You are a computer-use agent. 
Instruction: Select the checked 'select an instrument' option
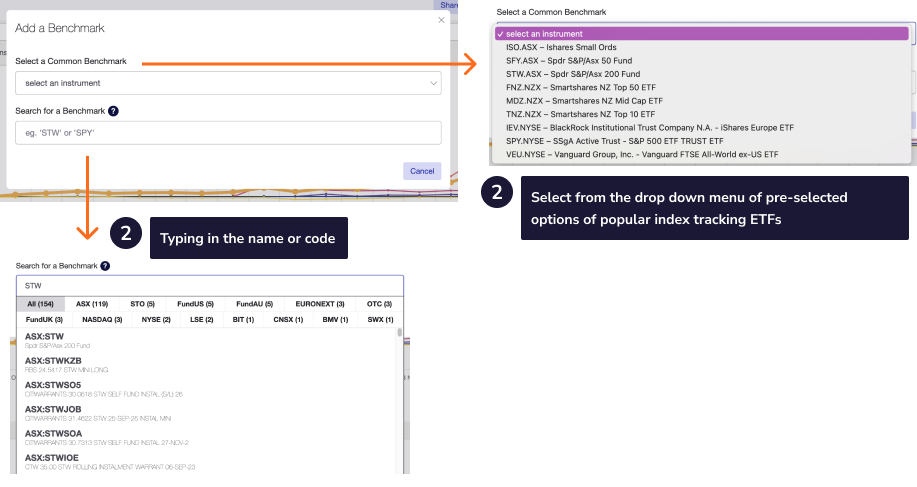point(701,34)
